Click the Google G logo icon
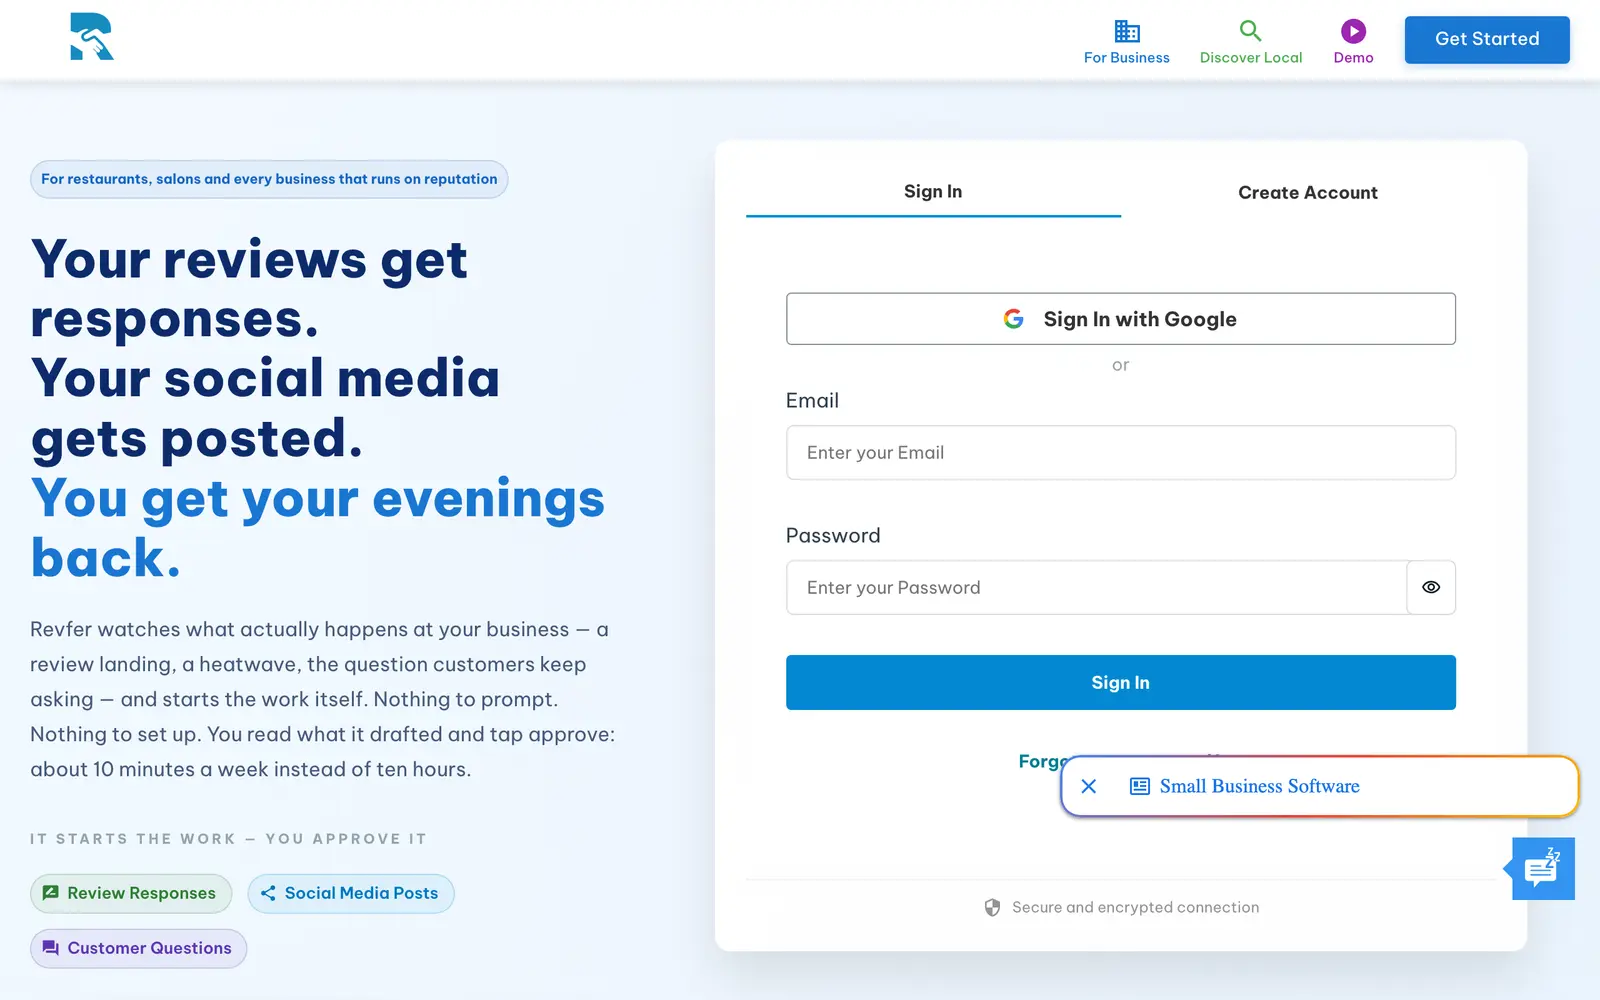This screenshot has width=1600, height=1000. (x=1013, y=319)
